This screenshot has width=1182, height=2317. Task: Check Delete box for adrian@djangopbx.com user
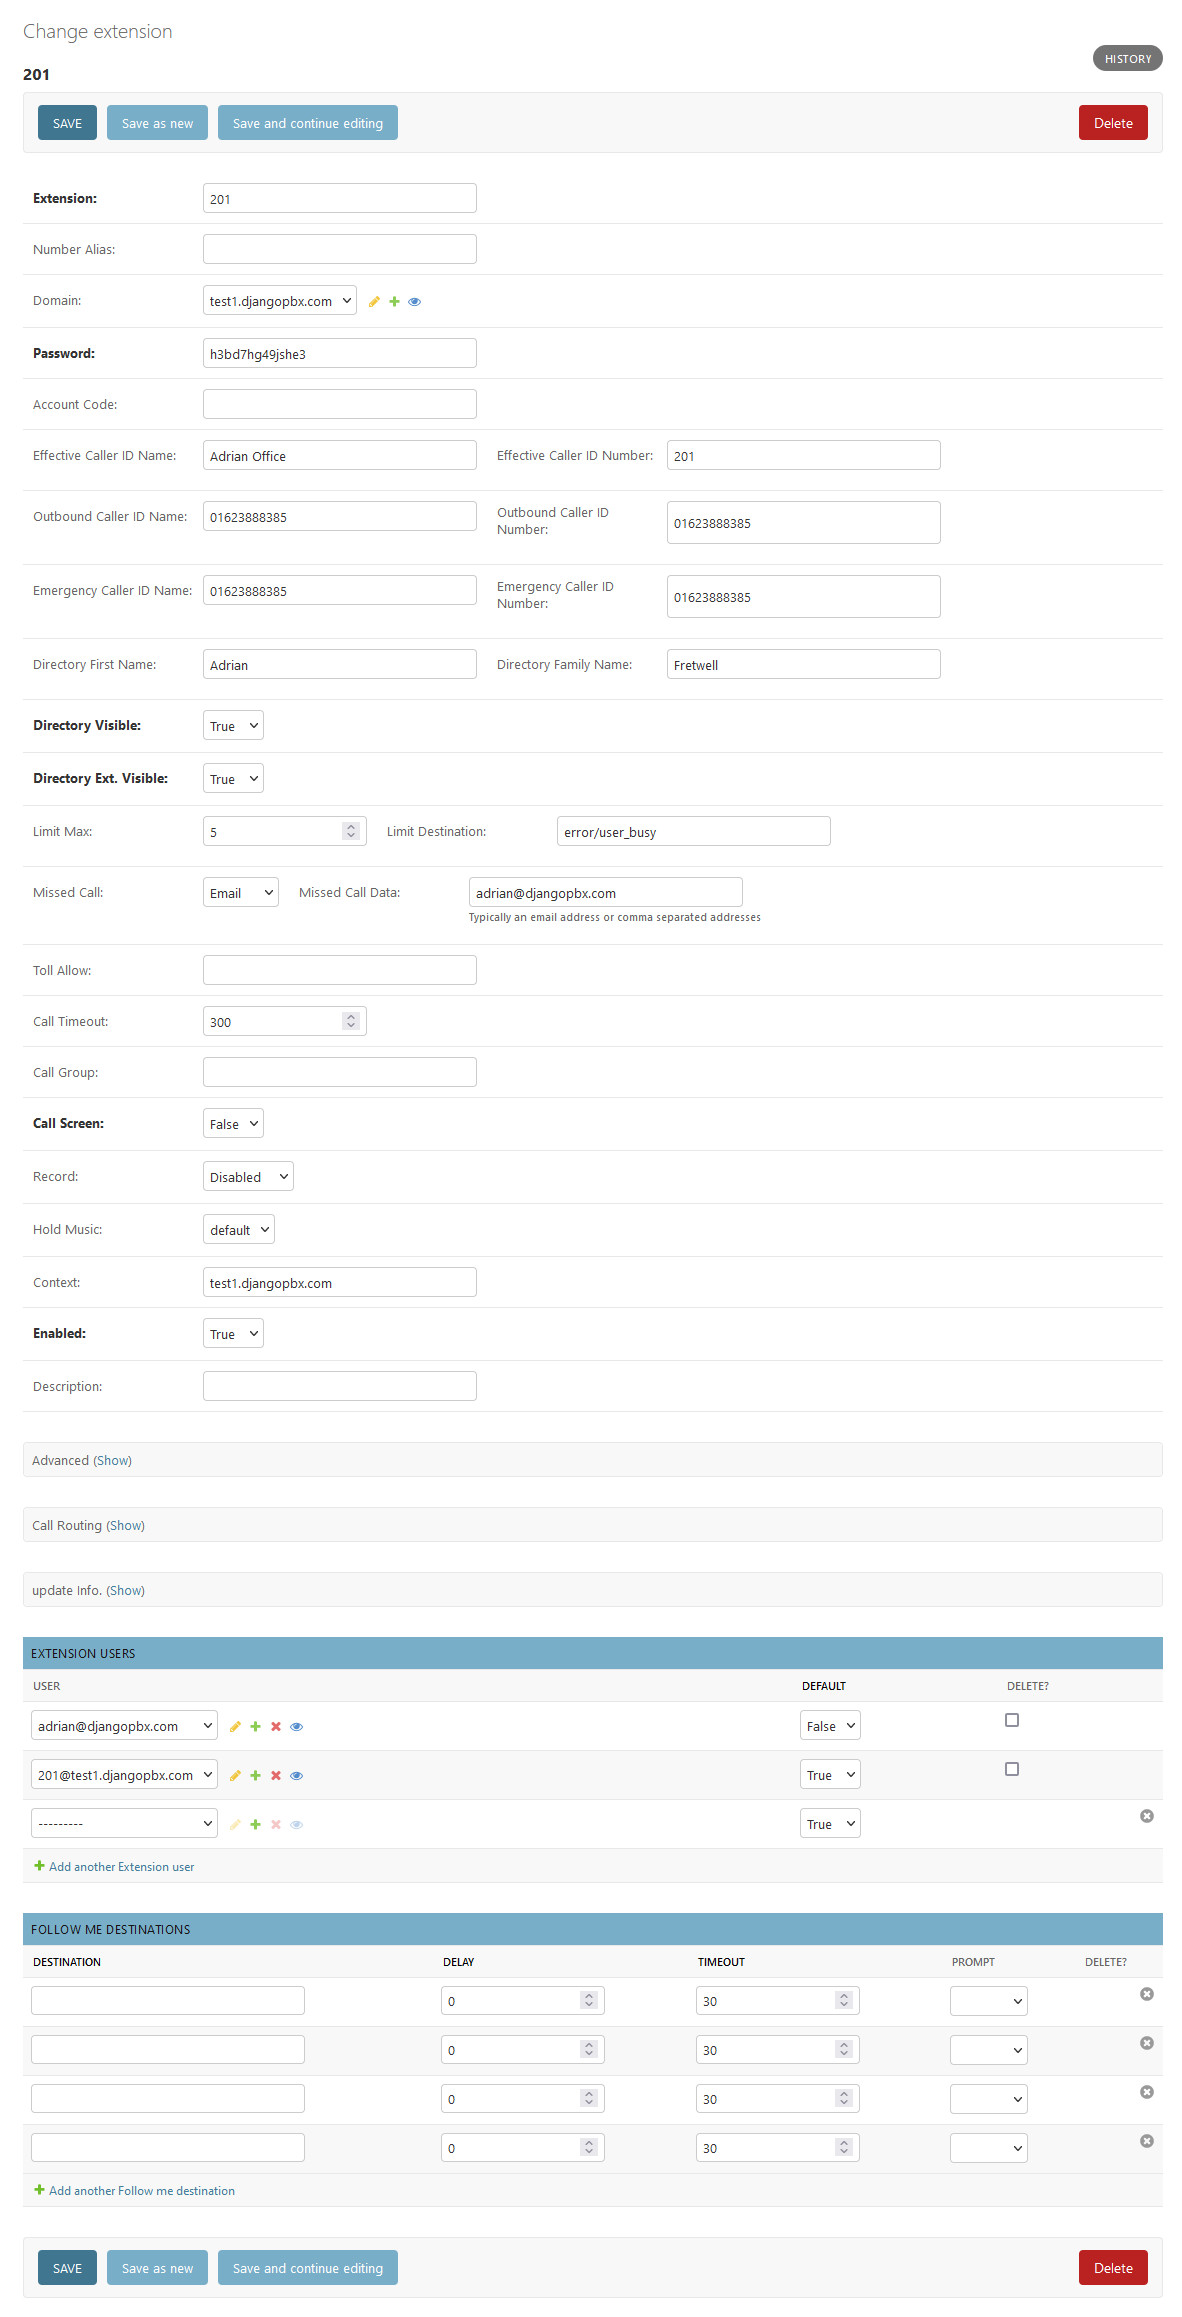click(1012, 1720)
